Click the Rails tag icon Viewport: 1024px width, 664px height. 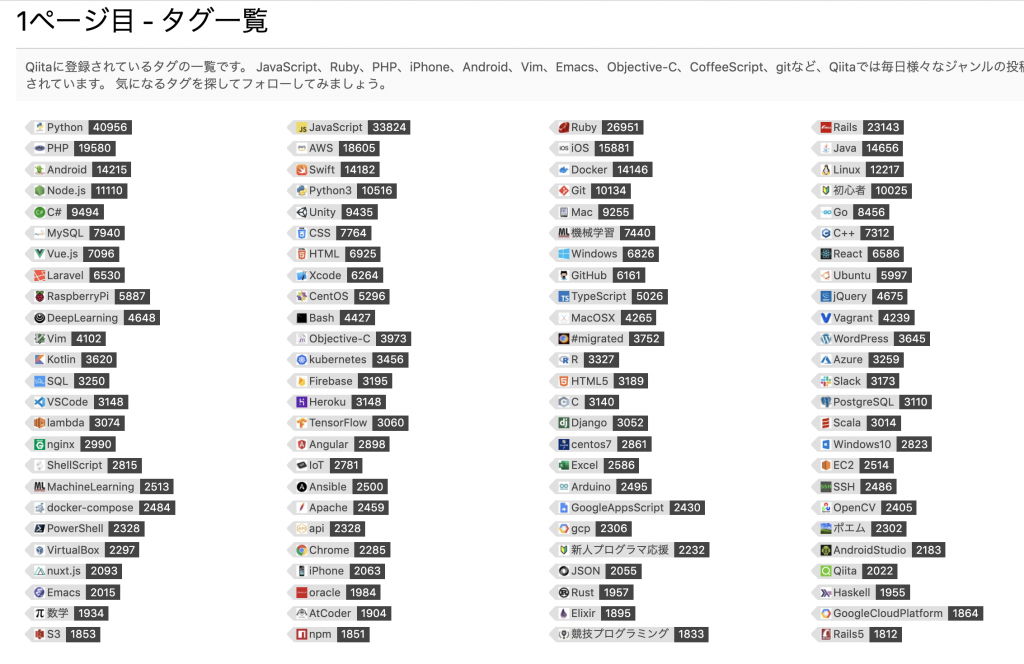click(825, 128)
